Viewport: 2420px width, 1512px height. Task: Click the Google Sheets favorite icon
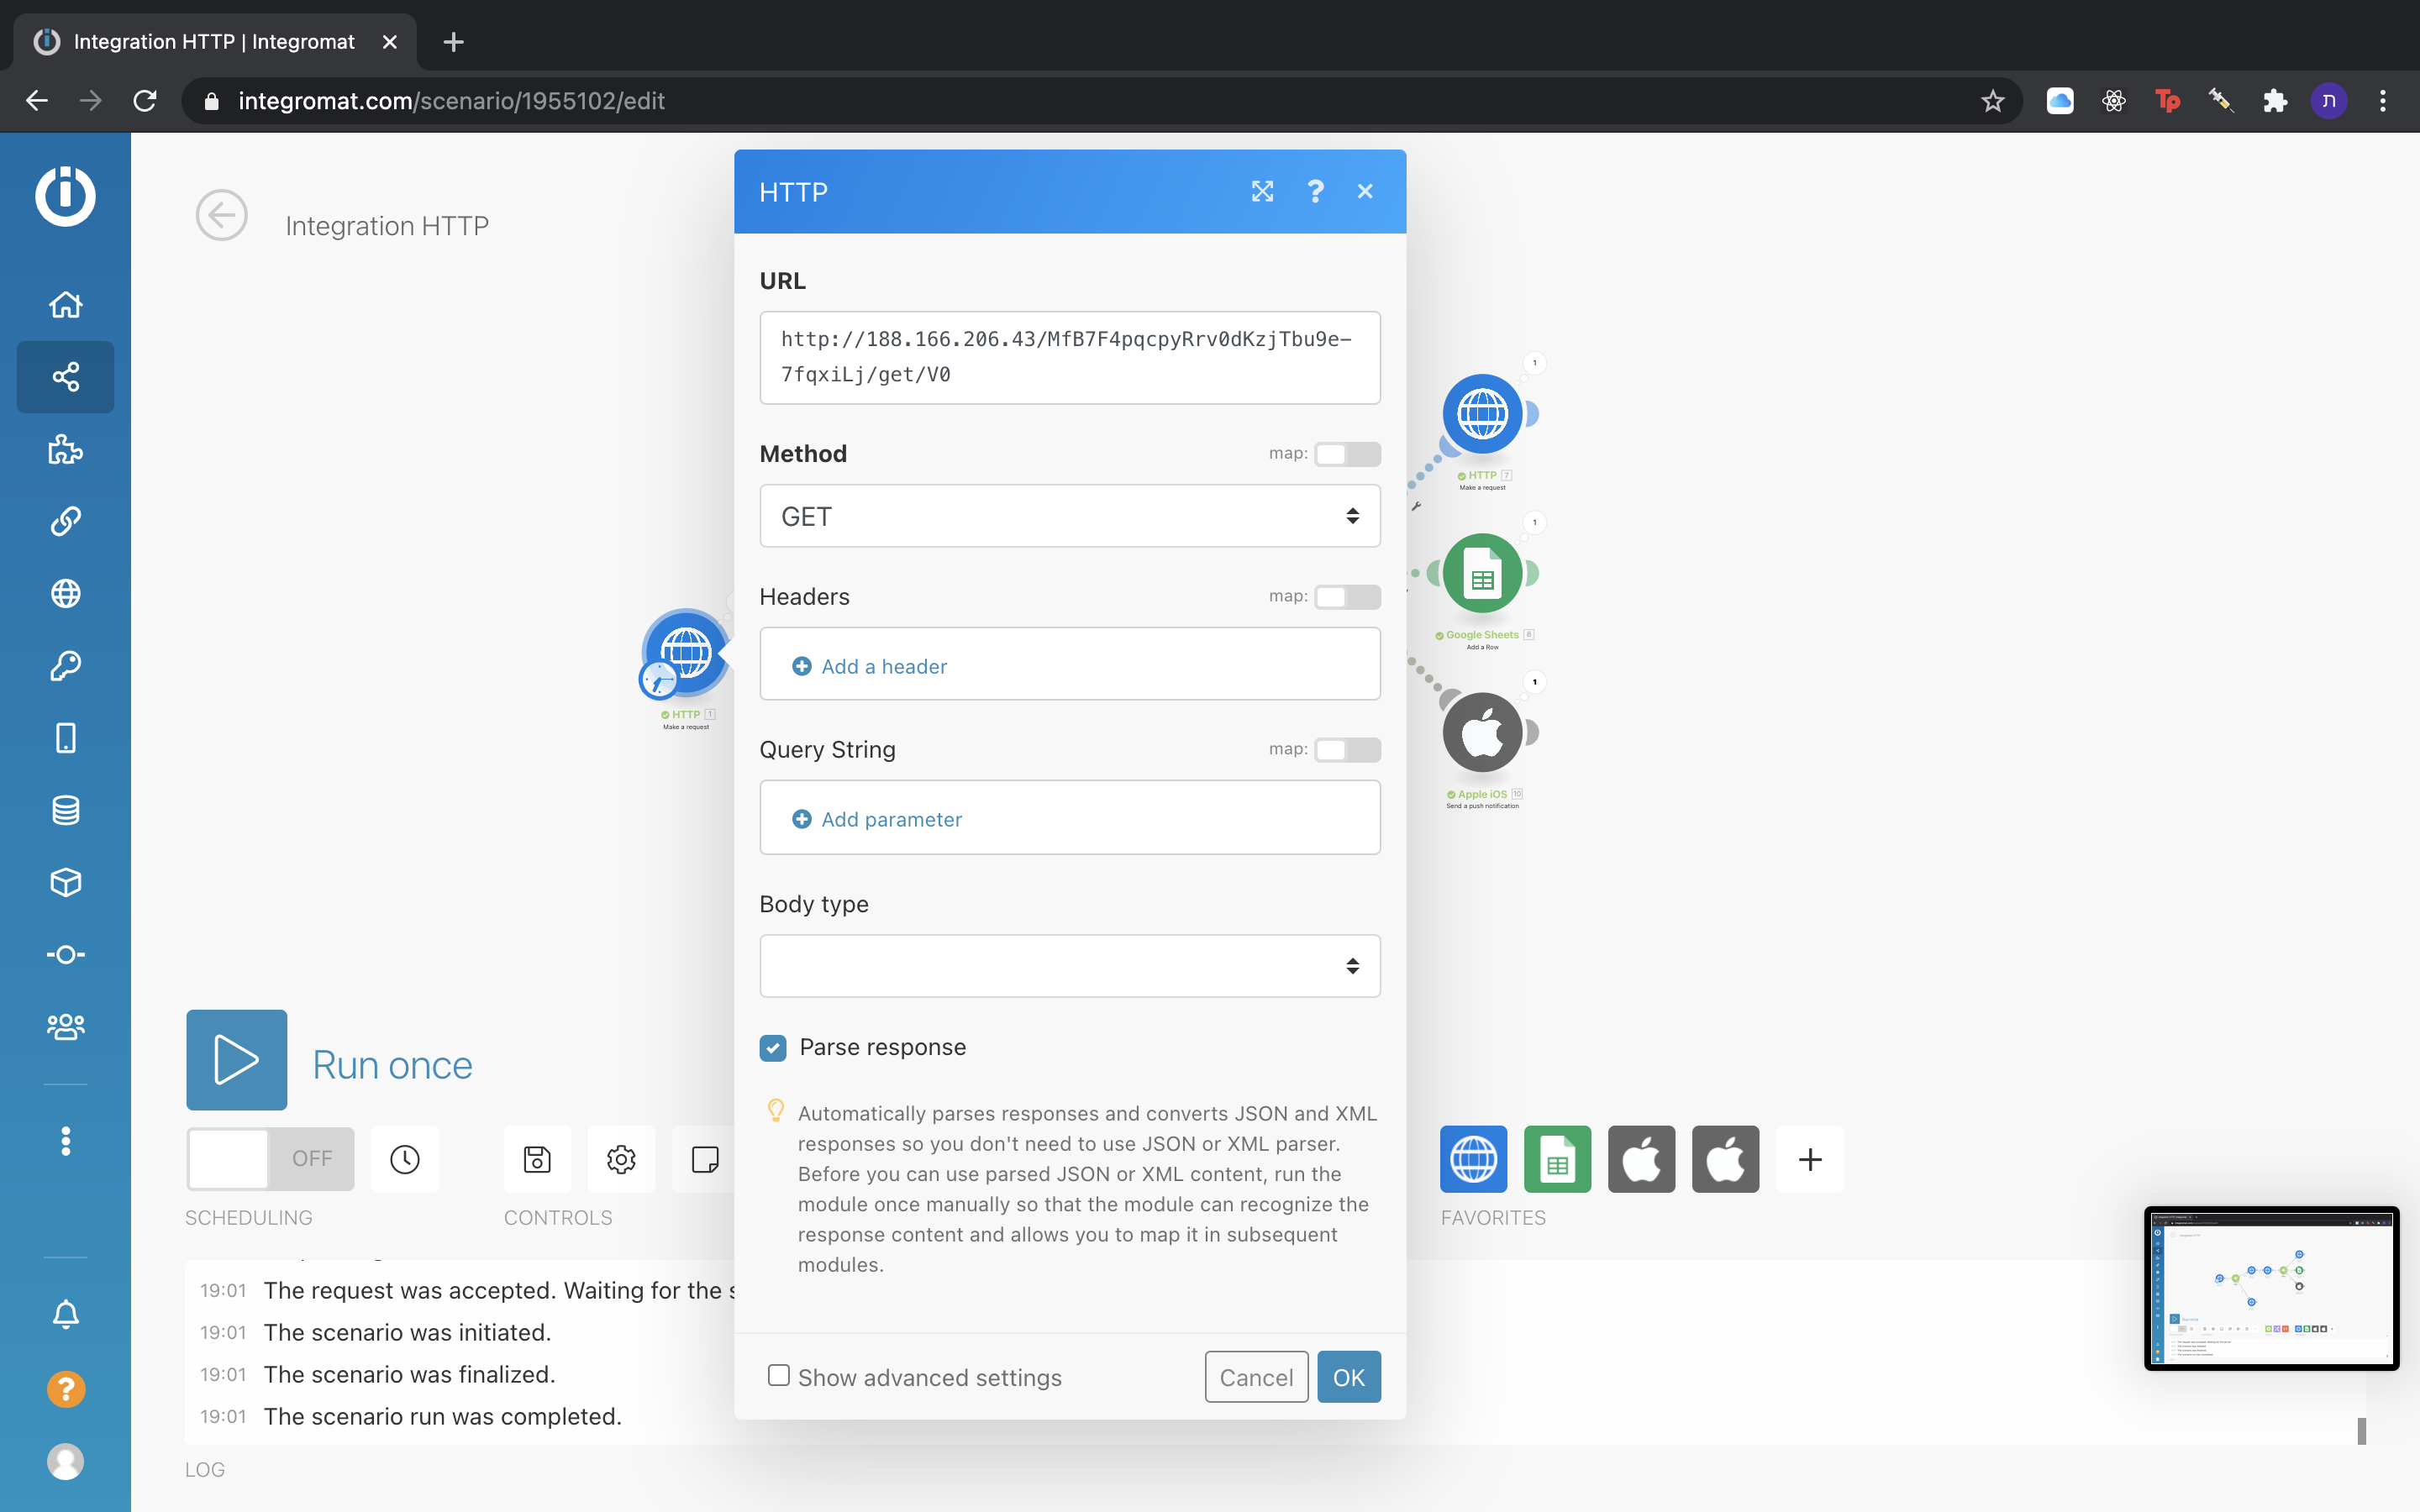click(x=1557, y=1159)
